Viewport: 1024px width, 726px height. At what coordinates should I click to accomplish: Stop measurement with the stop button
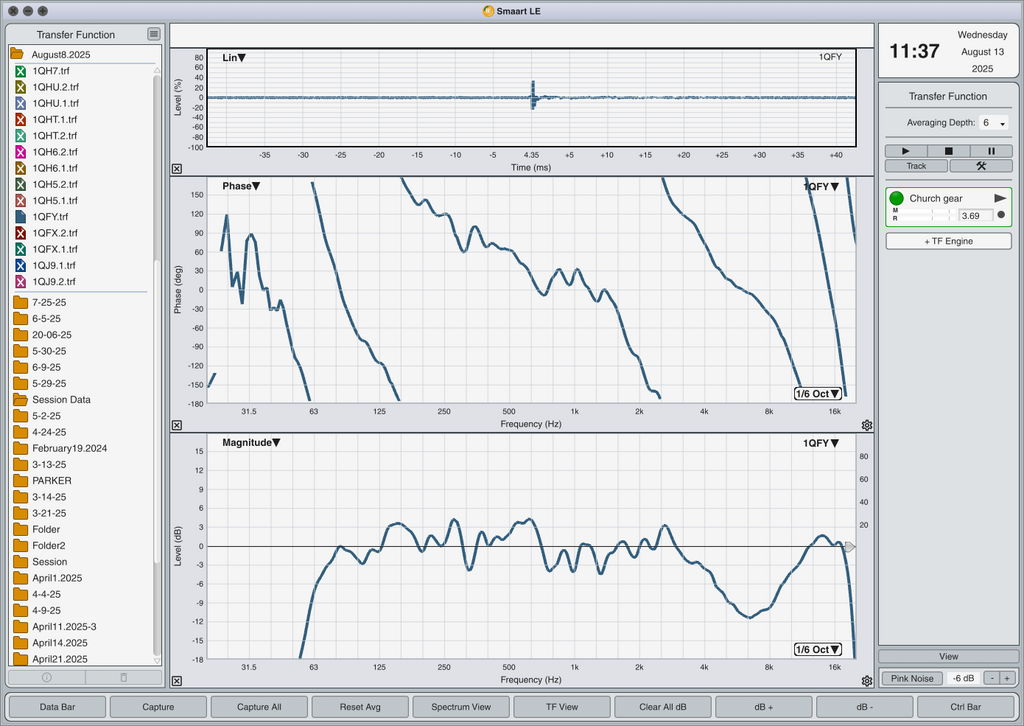pos(948,151)
